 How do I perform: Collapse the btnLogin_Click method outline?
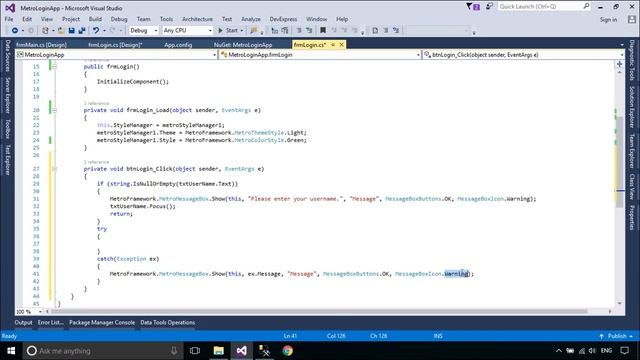tap(54, 169)
